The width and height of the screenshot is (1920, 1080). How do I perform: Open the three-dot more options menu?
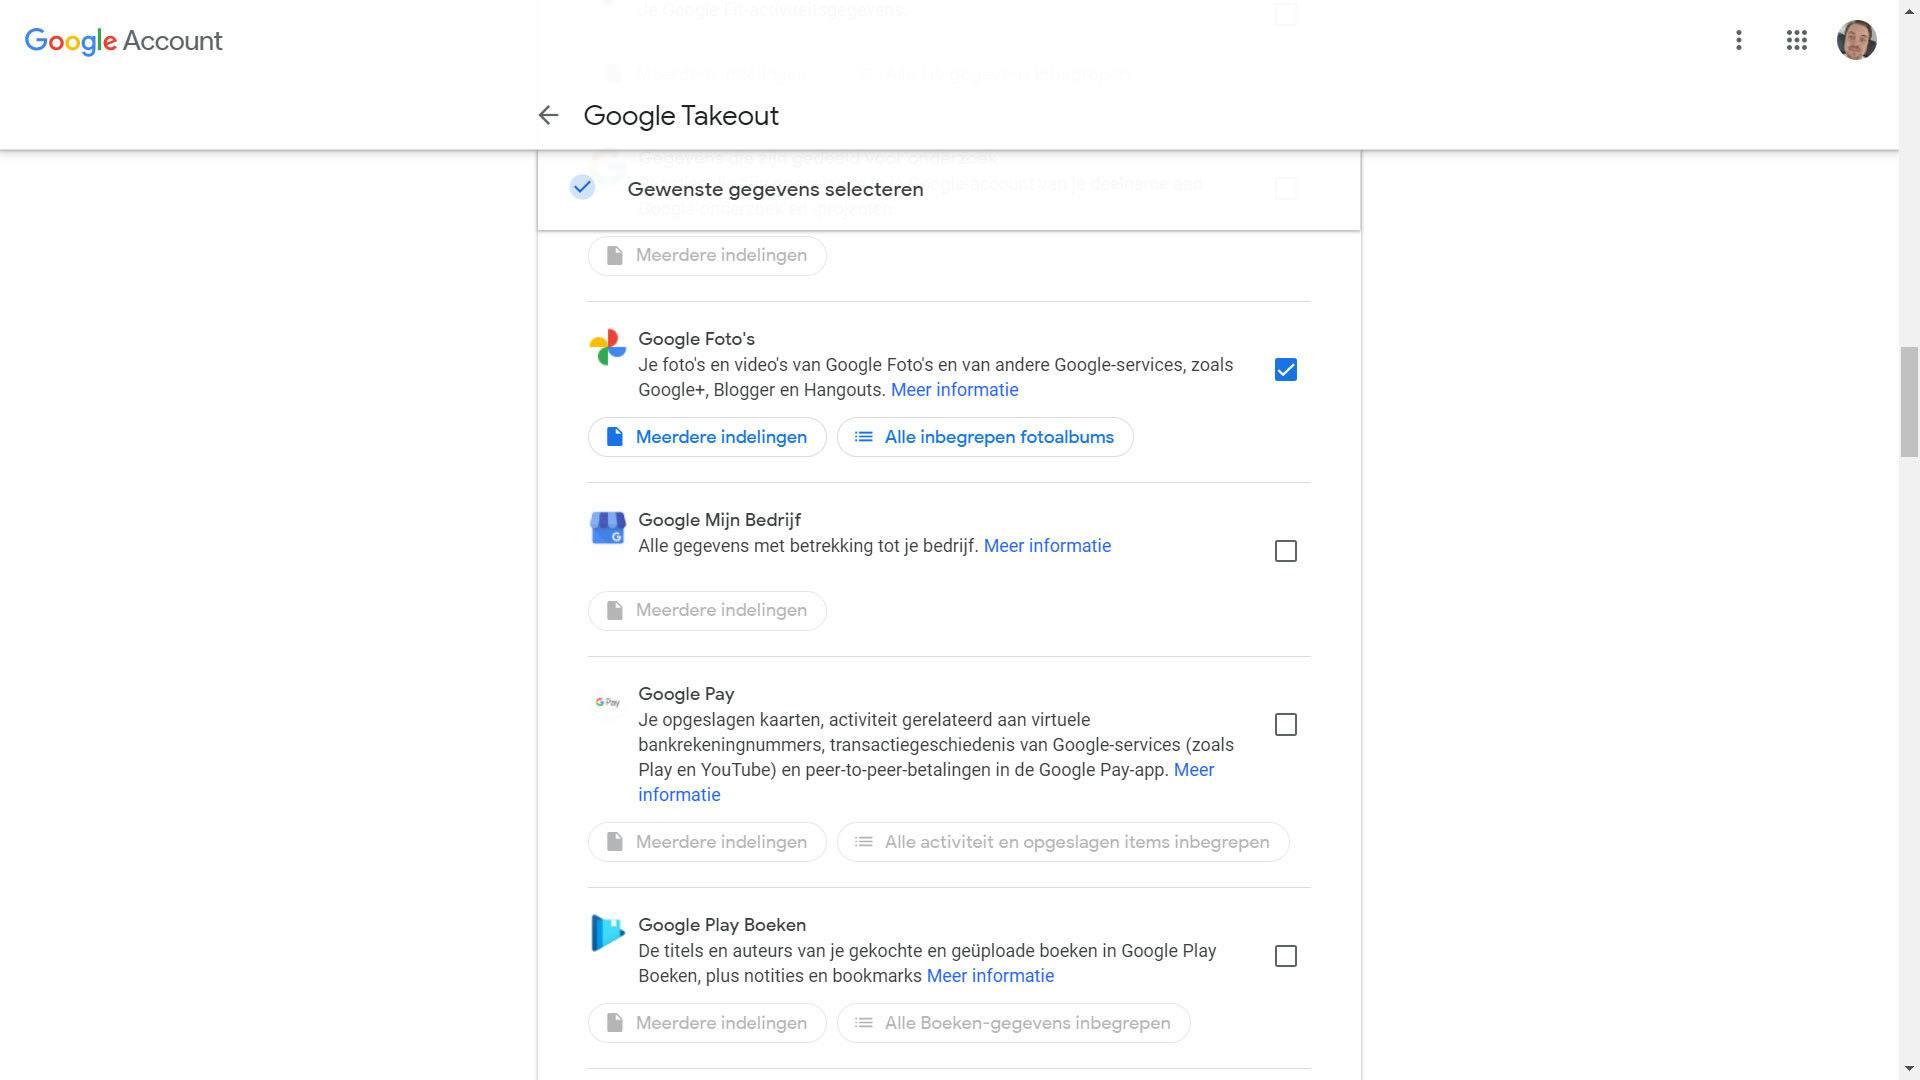click(x=1738, y=40)
